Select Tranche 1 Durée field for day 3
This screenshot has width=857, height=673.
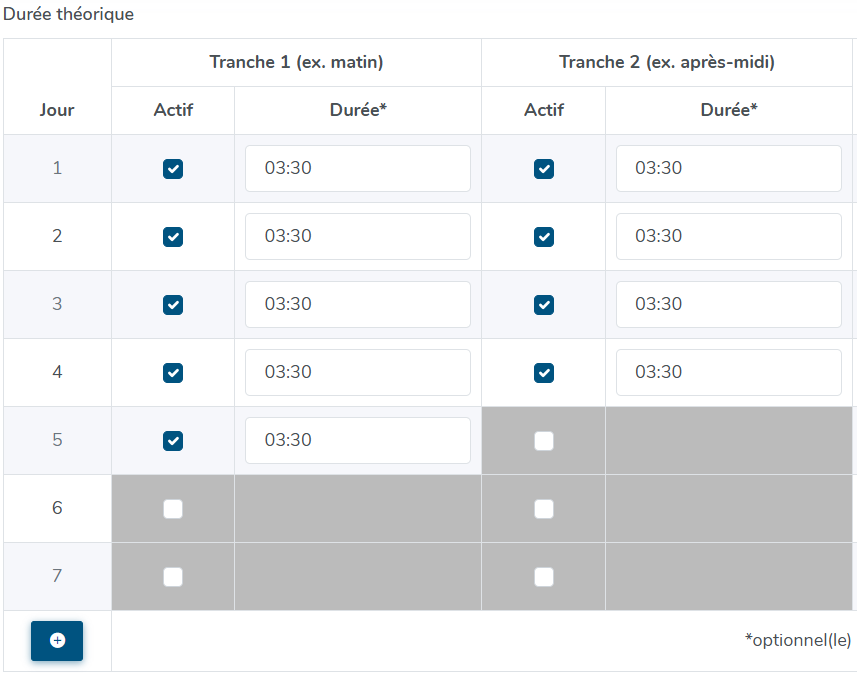click(358, 305)
